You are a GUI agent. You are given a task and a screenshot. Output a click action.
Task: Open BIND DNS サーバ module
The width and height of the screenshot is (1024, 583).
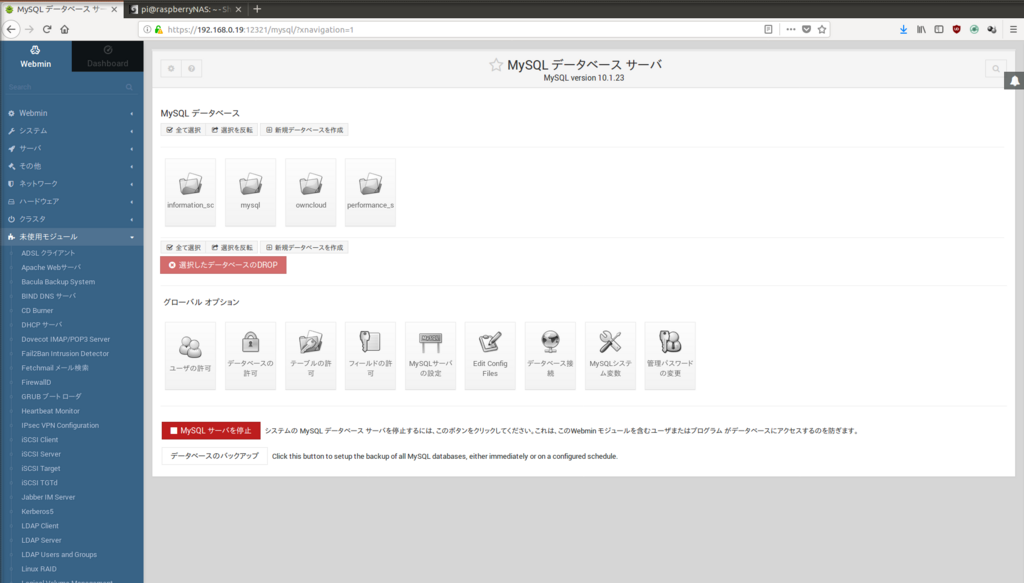pos(49,296)
